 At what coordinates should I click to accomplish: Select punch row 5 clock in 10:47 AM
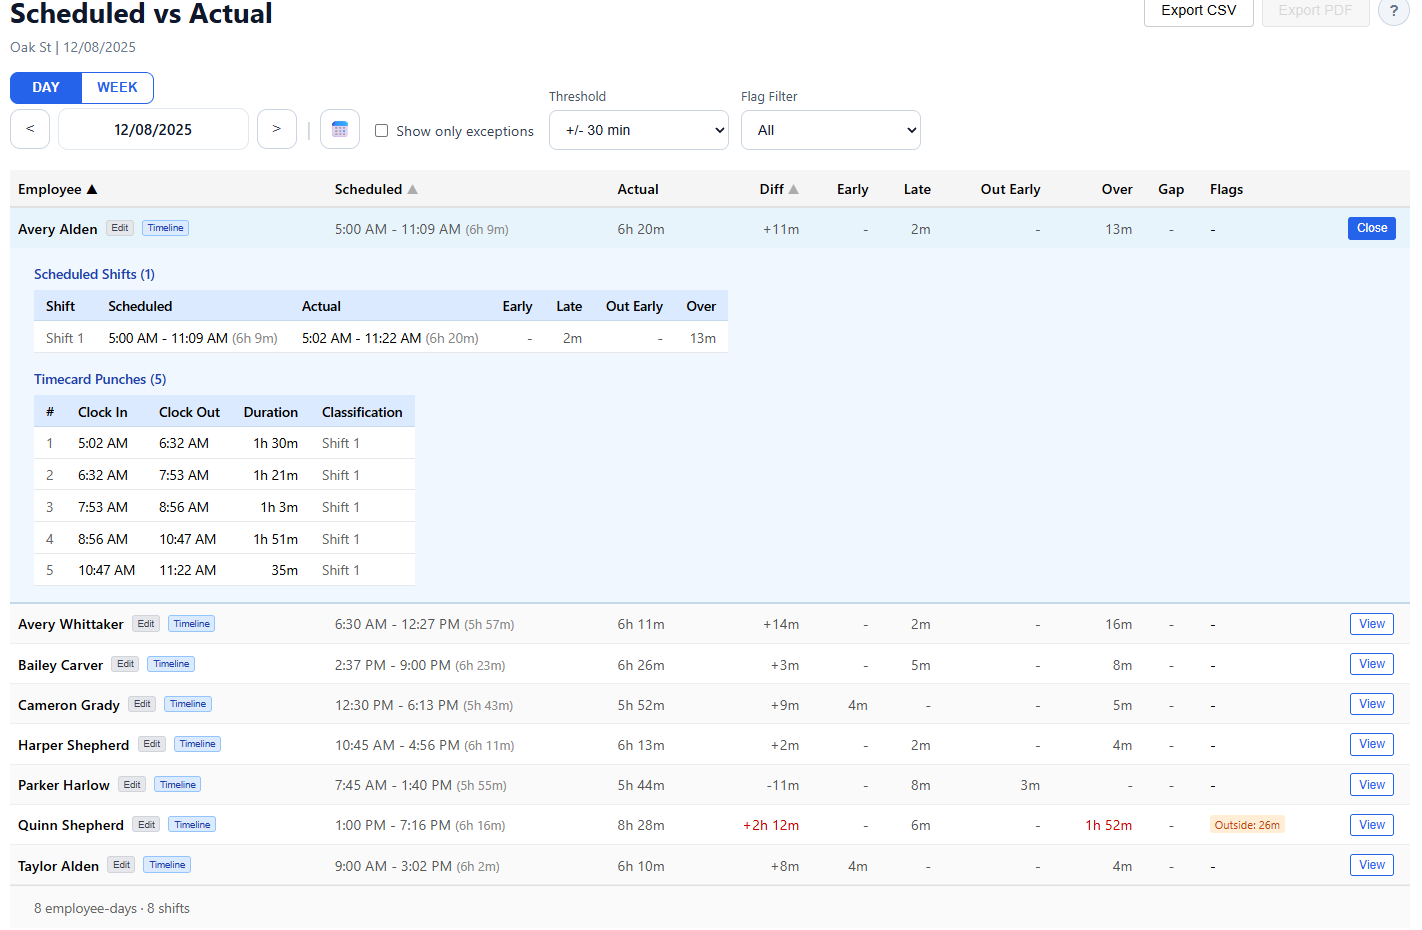[107, 570]
